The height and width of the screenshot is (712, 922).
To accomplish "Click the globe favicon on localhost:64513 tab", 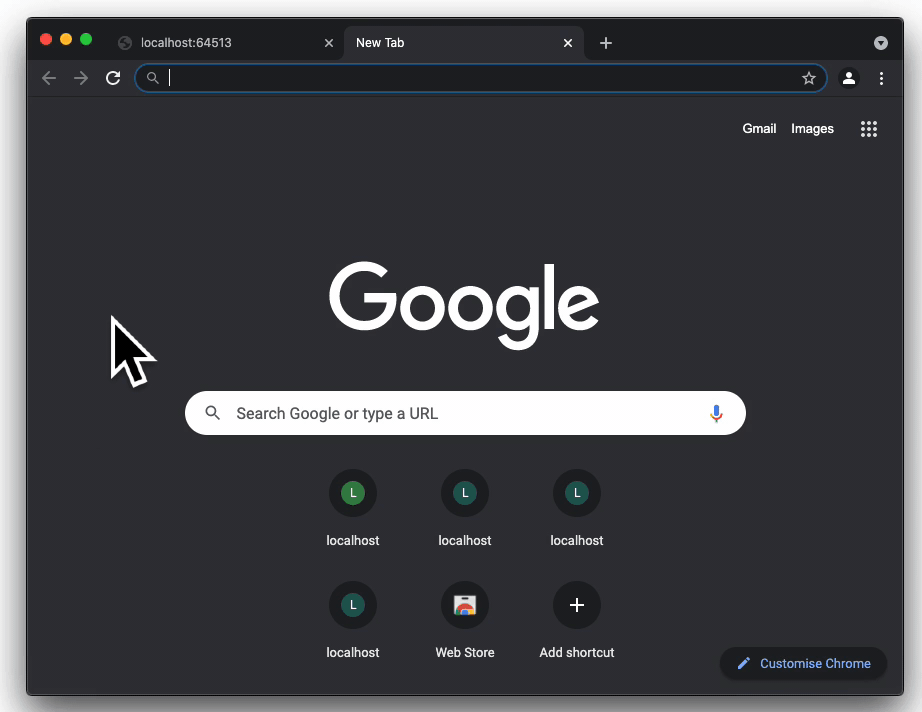I will 125,43.
